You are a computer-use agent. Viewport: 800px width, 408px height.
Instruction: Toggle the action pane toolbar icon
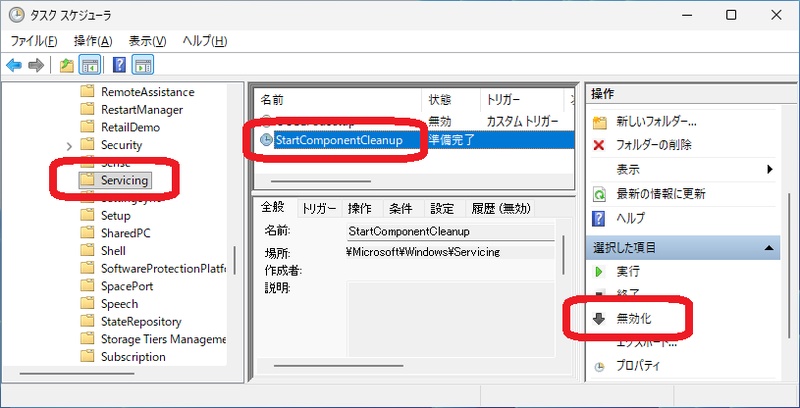[143, 65]
